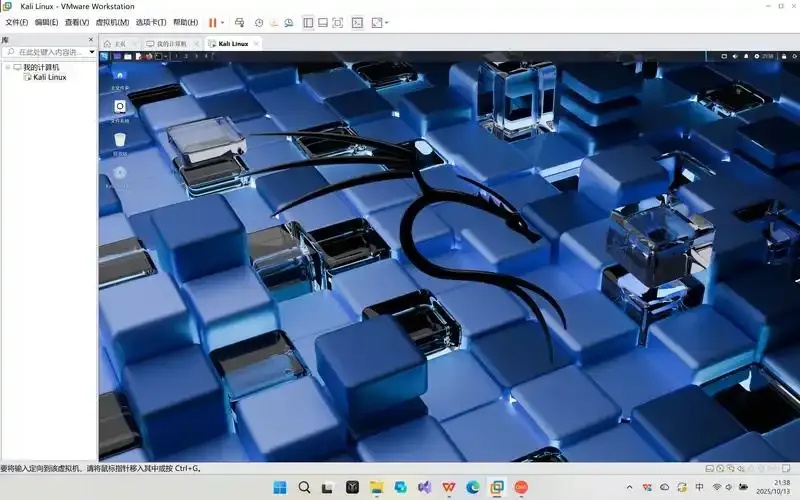The height and width of the screenshot is (500, 800).
Task: Revert to snapshot using the toolbar icon
Action: coord(273,22)
